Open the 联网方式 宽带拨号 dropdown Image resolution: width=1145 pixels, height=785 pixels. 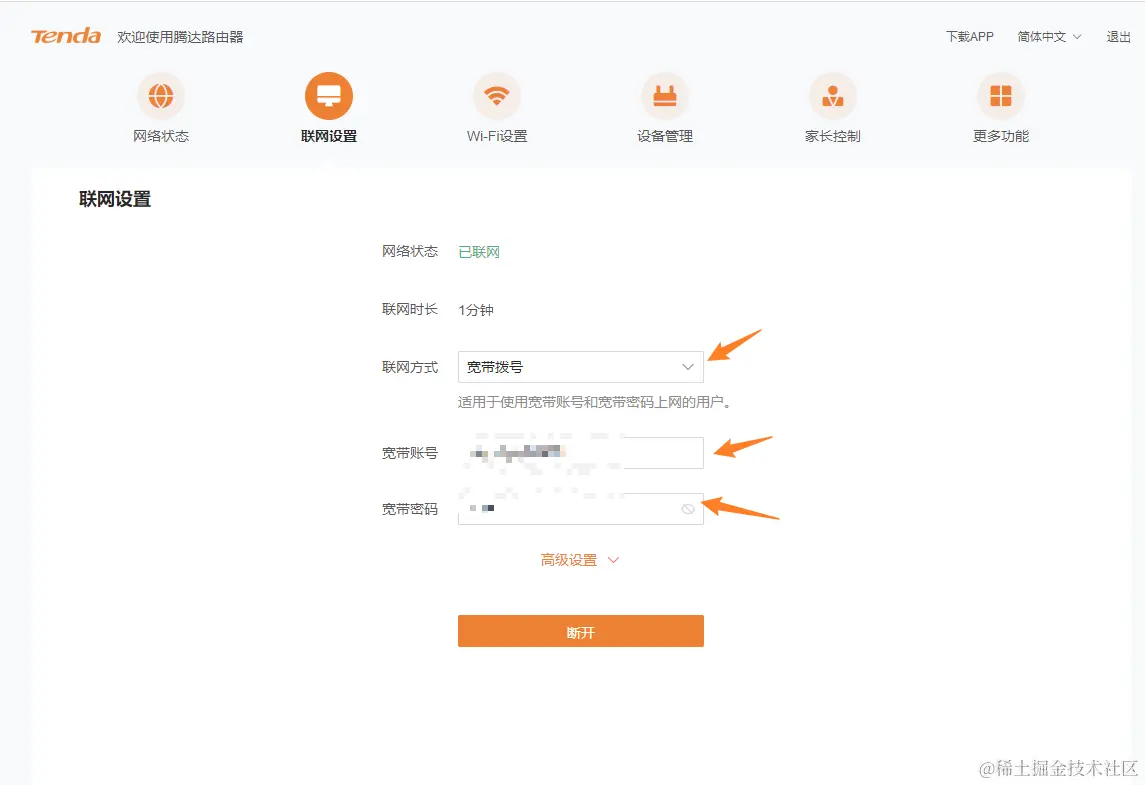coord(581,367)
